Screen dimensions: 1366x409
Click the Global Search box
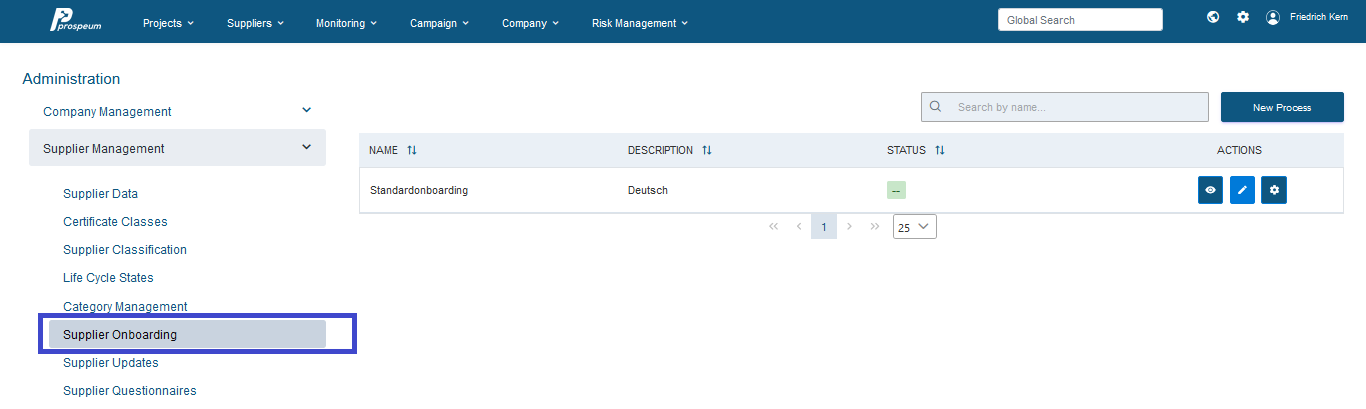(1080, 20)
